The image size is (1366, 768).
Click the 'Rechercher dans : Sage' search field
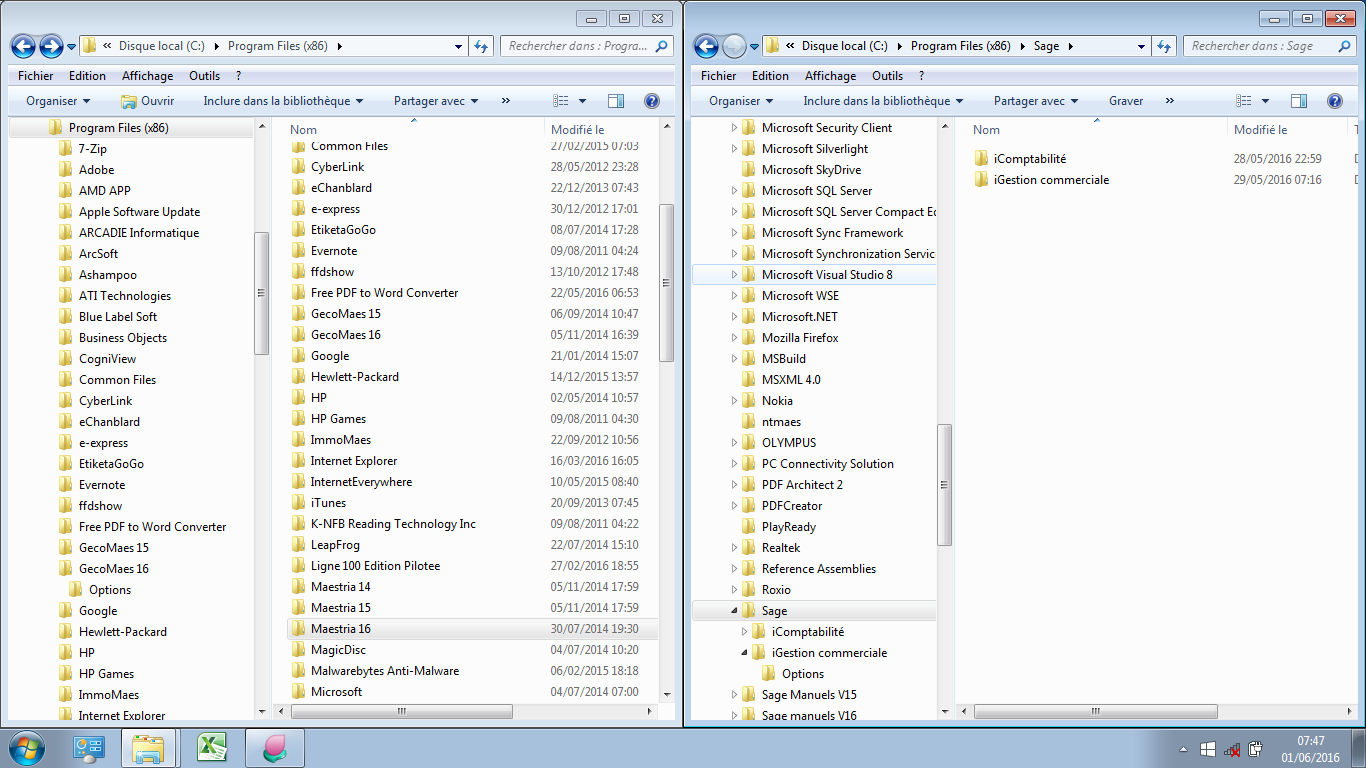(1260, 46)
